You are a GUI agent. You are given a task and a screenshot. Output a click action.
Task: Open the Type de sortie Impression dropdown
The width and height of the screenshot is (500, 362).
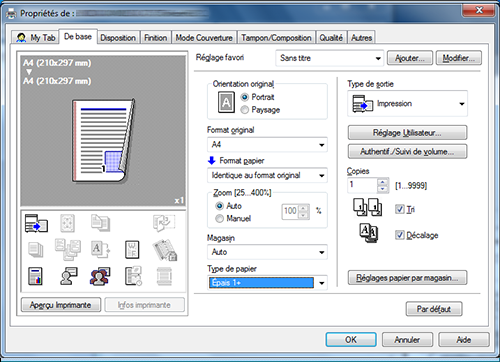pyautogui.click(x=407, y=104)
